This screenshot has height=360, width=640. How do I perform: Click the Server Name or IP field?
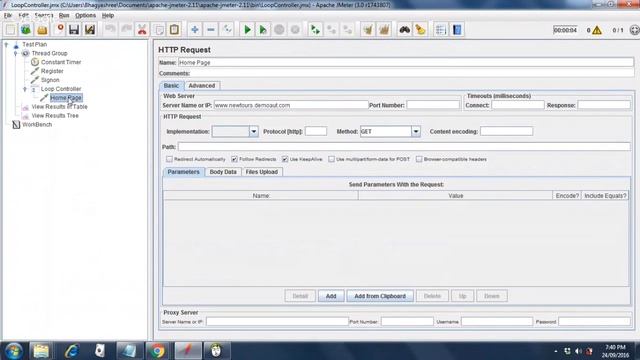click(x=291, y=105)
